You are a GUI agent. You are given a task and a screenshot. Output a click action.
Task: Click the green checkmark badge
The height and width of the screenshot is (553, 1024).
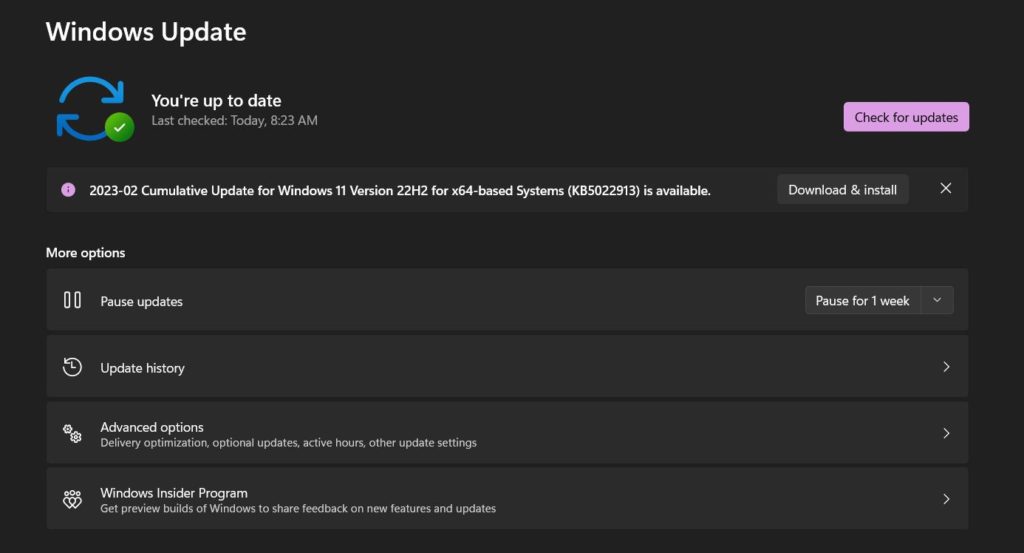[120, 127]
